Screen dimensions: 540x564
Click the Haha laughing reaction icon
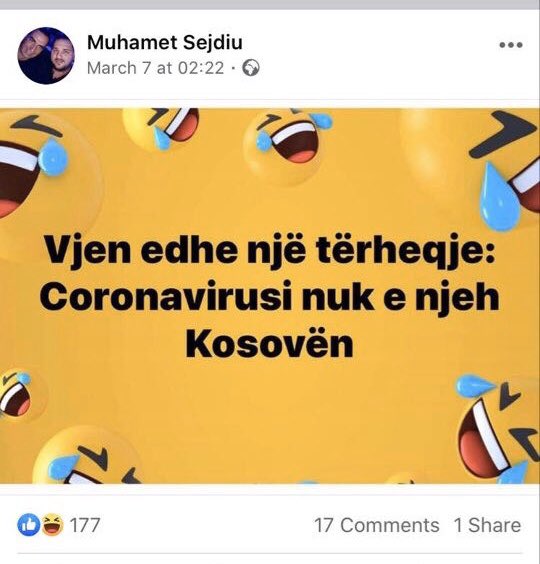pyautogui.click(x=53, y=525)
